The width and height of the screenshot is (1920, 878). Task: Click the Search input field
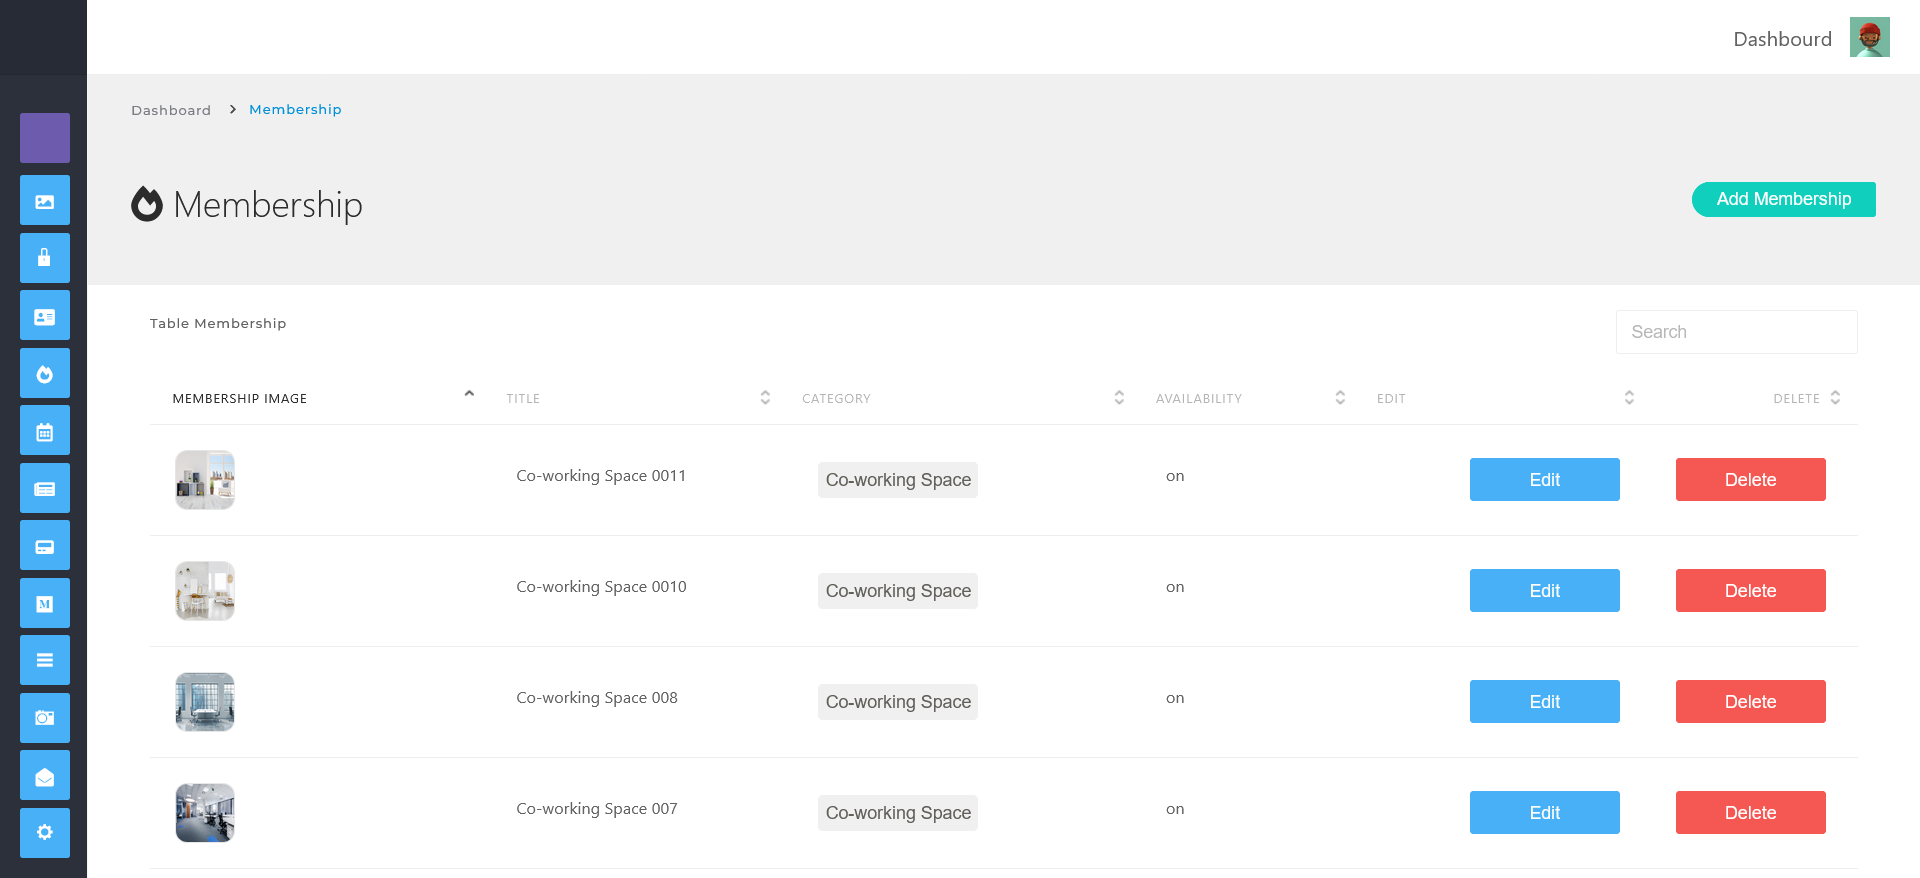coord(1736,332)
